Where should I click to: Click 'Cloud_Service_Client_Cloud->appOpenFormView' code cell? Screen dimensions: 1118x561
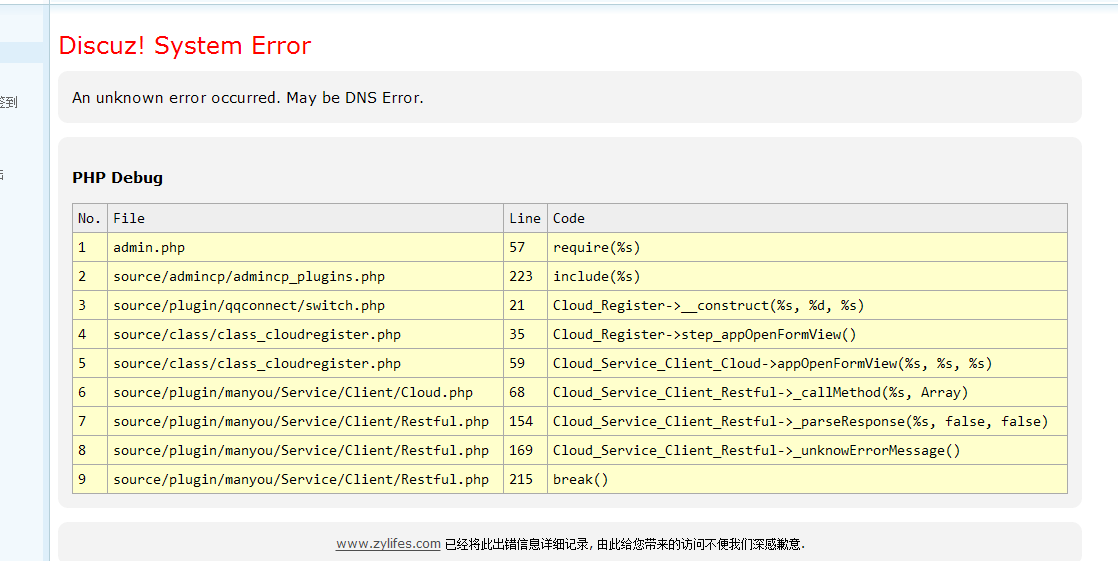pos(807,364)
